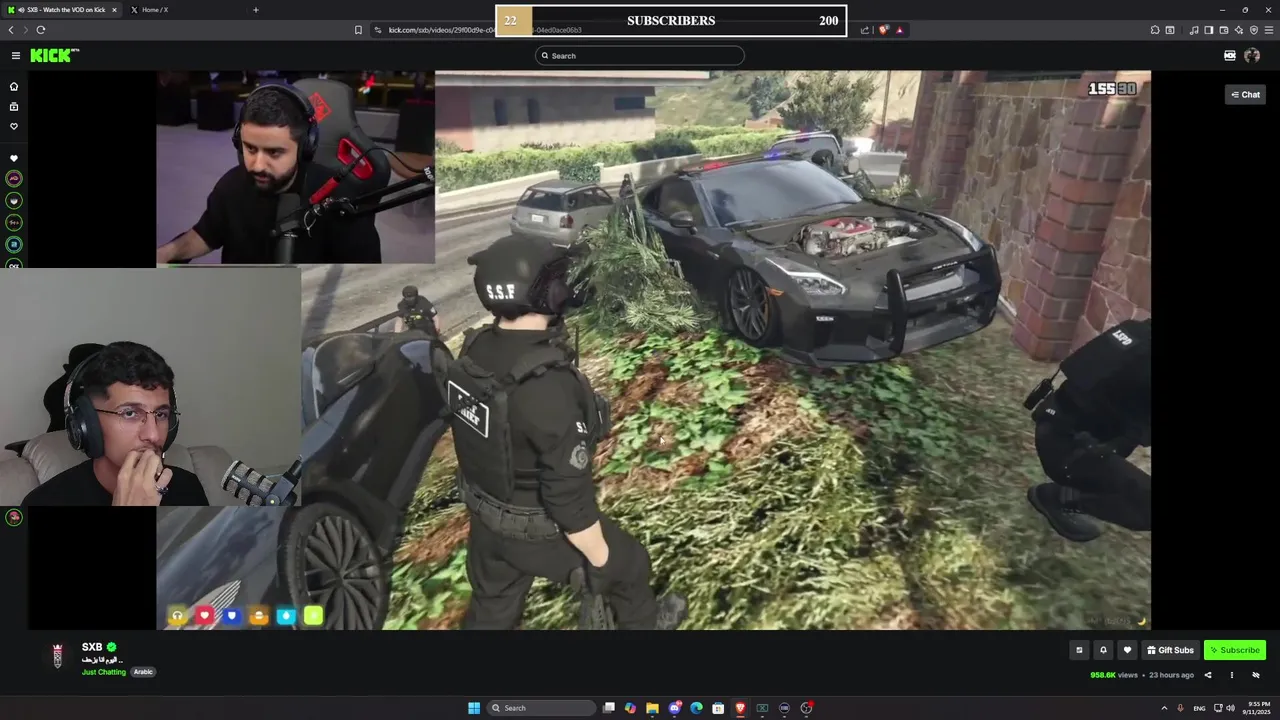Open a new browser tab
This screenshot has width=1280, height=720.
click(255, 10)
